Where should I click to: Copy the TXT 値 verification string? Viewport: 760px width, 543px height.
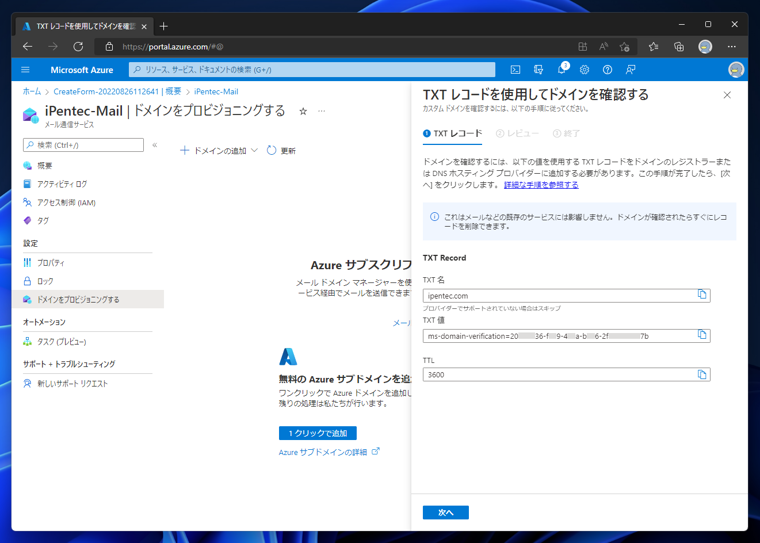(x=701, y=335)
